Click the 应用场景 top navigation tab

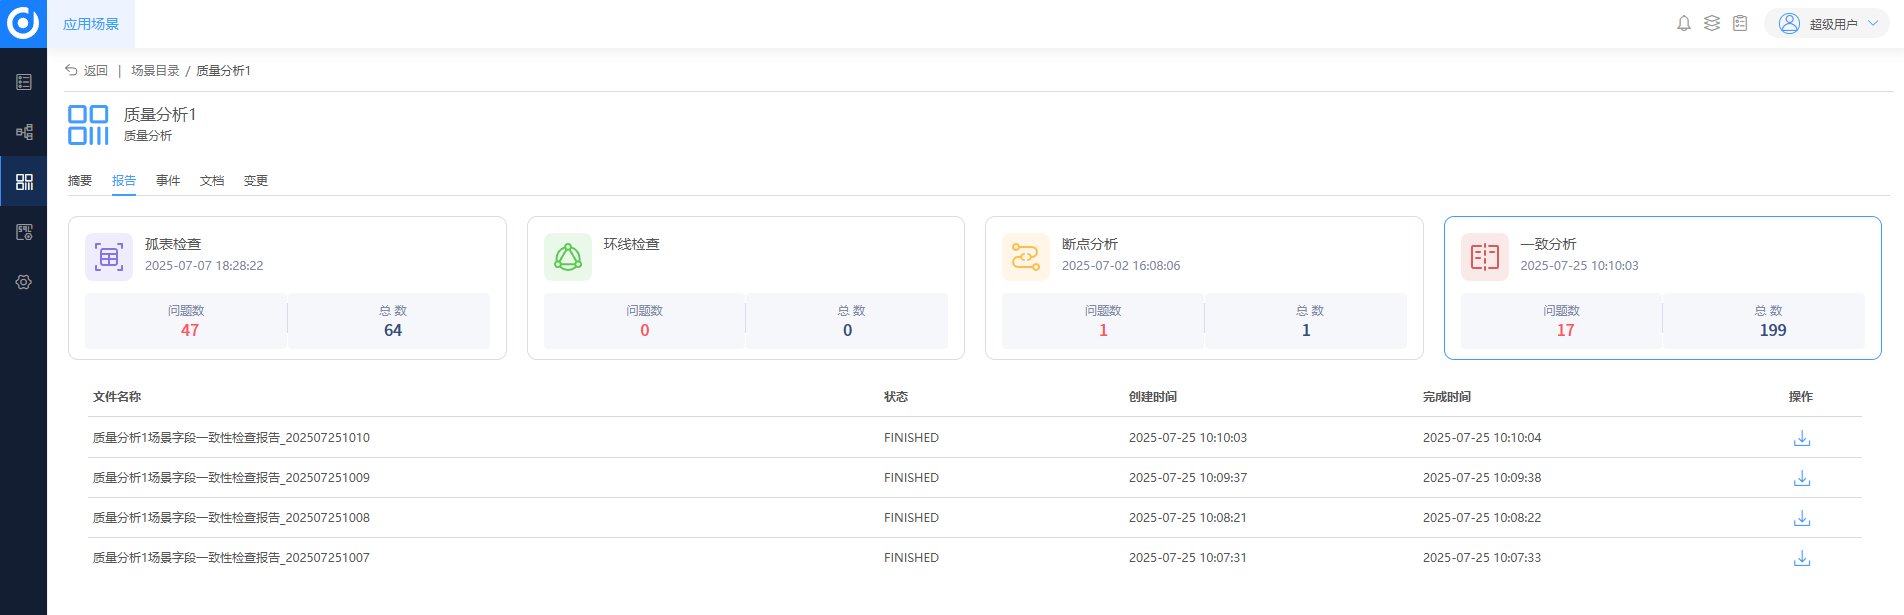point(91,24)
